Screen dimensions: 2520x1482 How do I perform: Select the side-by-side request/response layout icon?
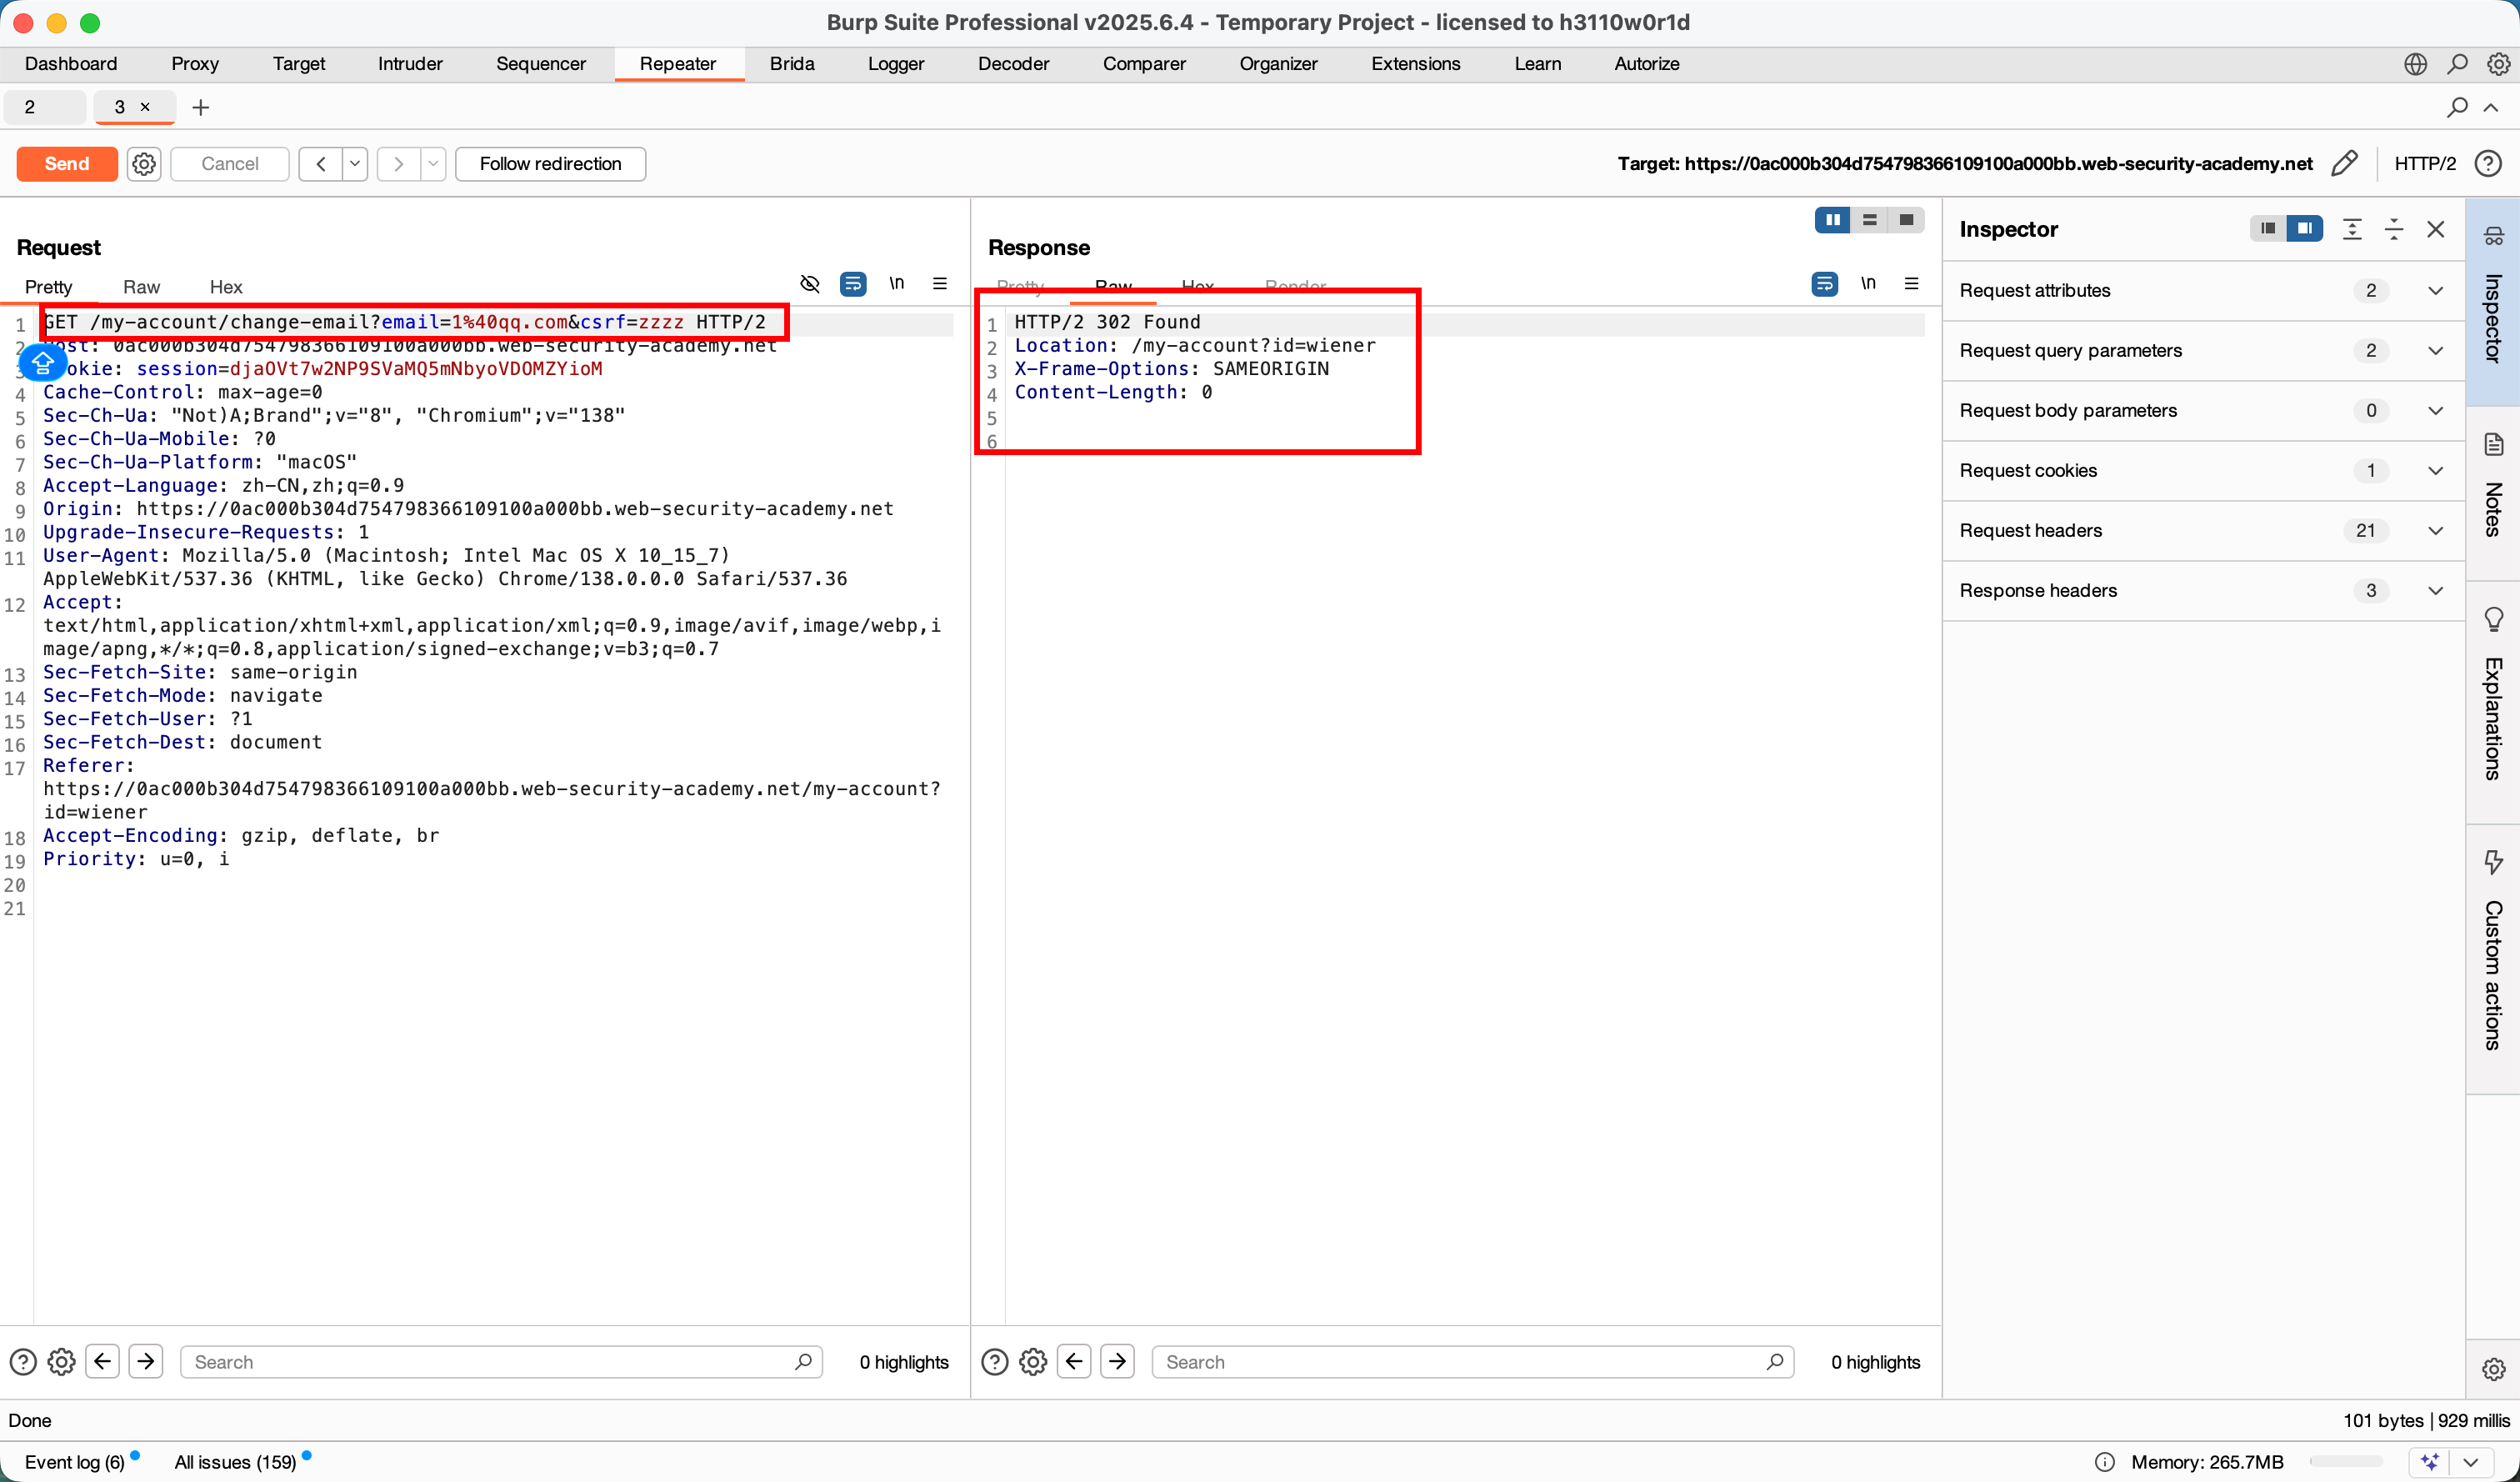pyautogui.click(x=1832, y=220)
